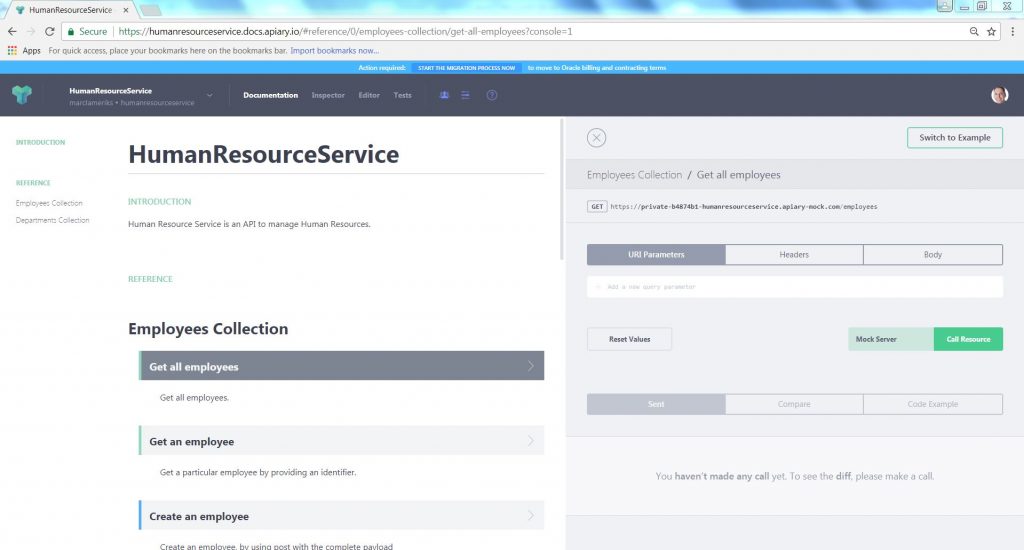Open Departments Collection in sidebar

pos(53,221)
